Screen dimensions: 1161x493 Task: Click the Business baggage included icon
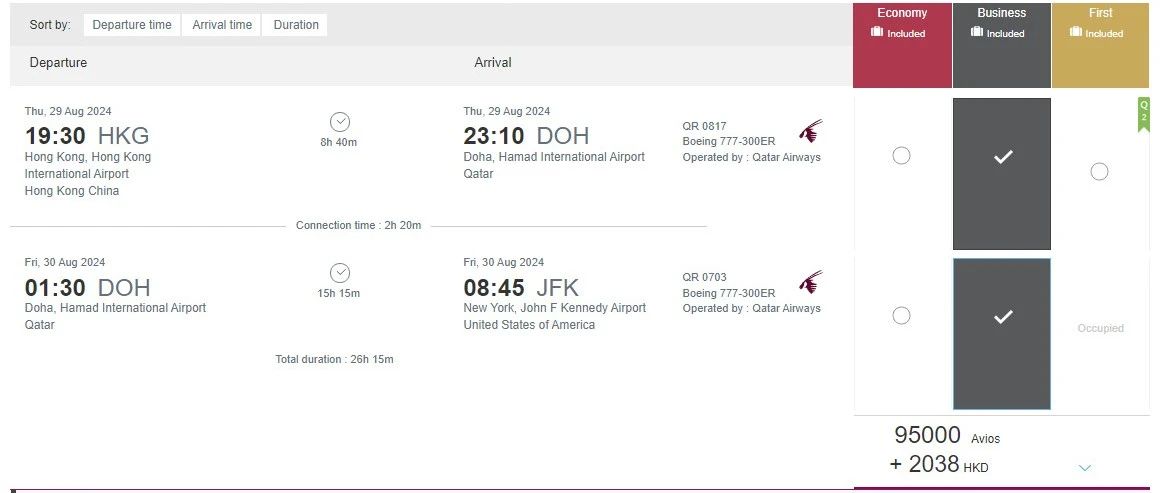977,33
